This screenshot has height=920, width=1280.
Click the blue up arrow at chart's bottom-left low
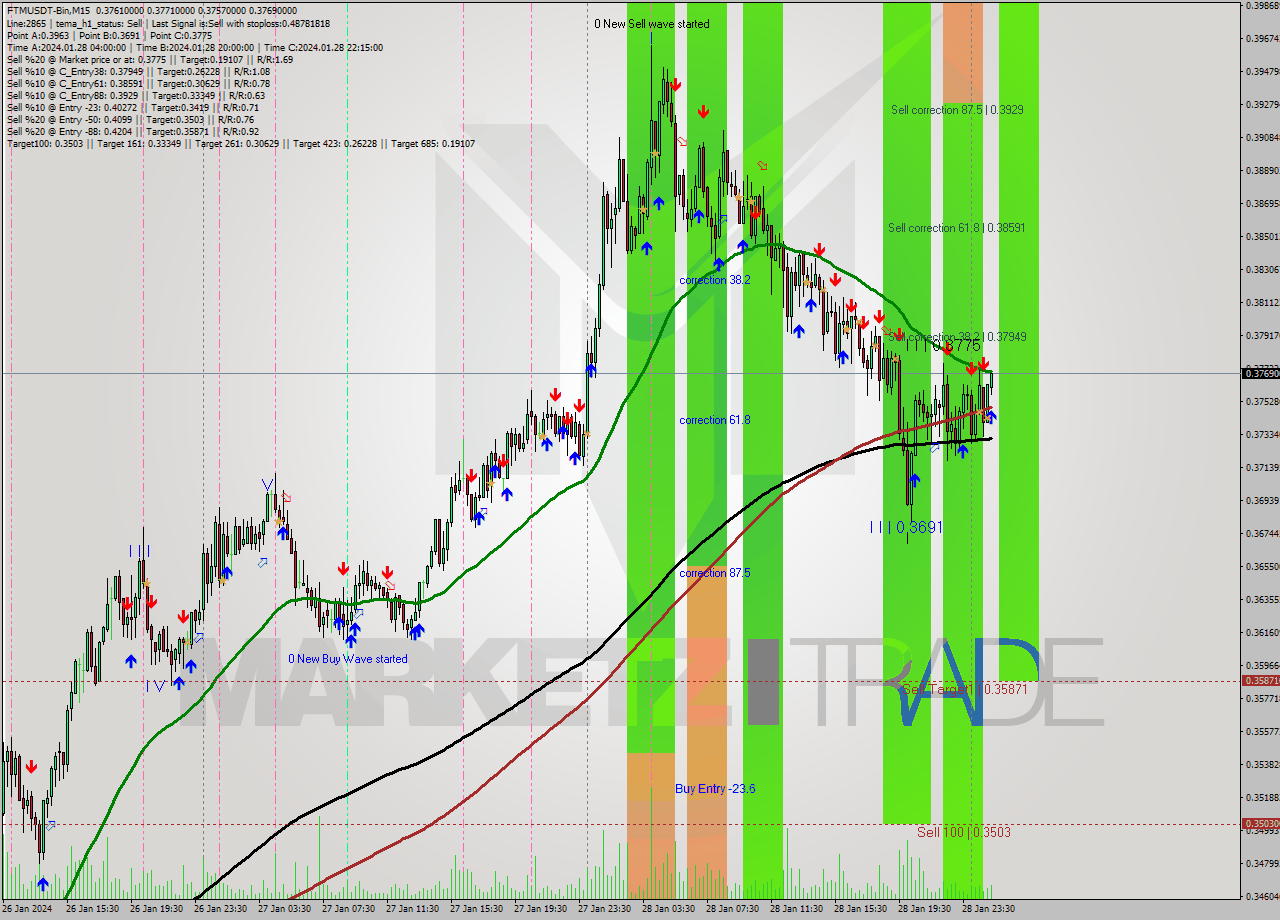pos(42,884)
